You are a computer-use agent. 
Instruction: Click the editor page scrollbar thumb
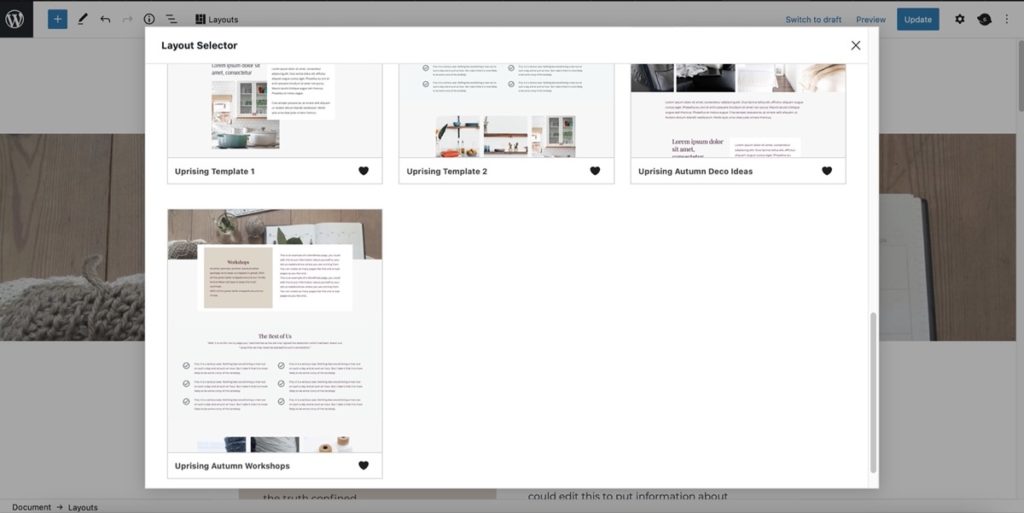[1020, 76]
